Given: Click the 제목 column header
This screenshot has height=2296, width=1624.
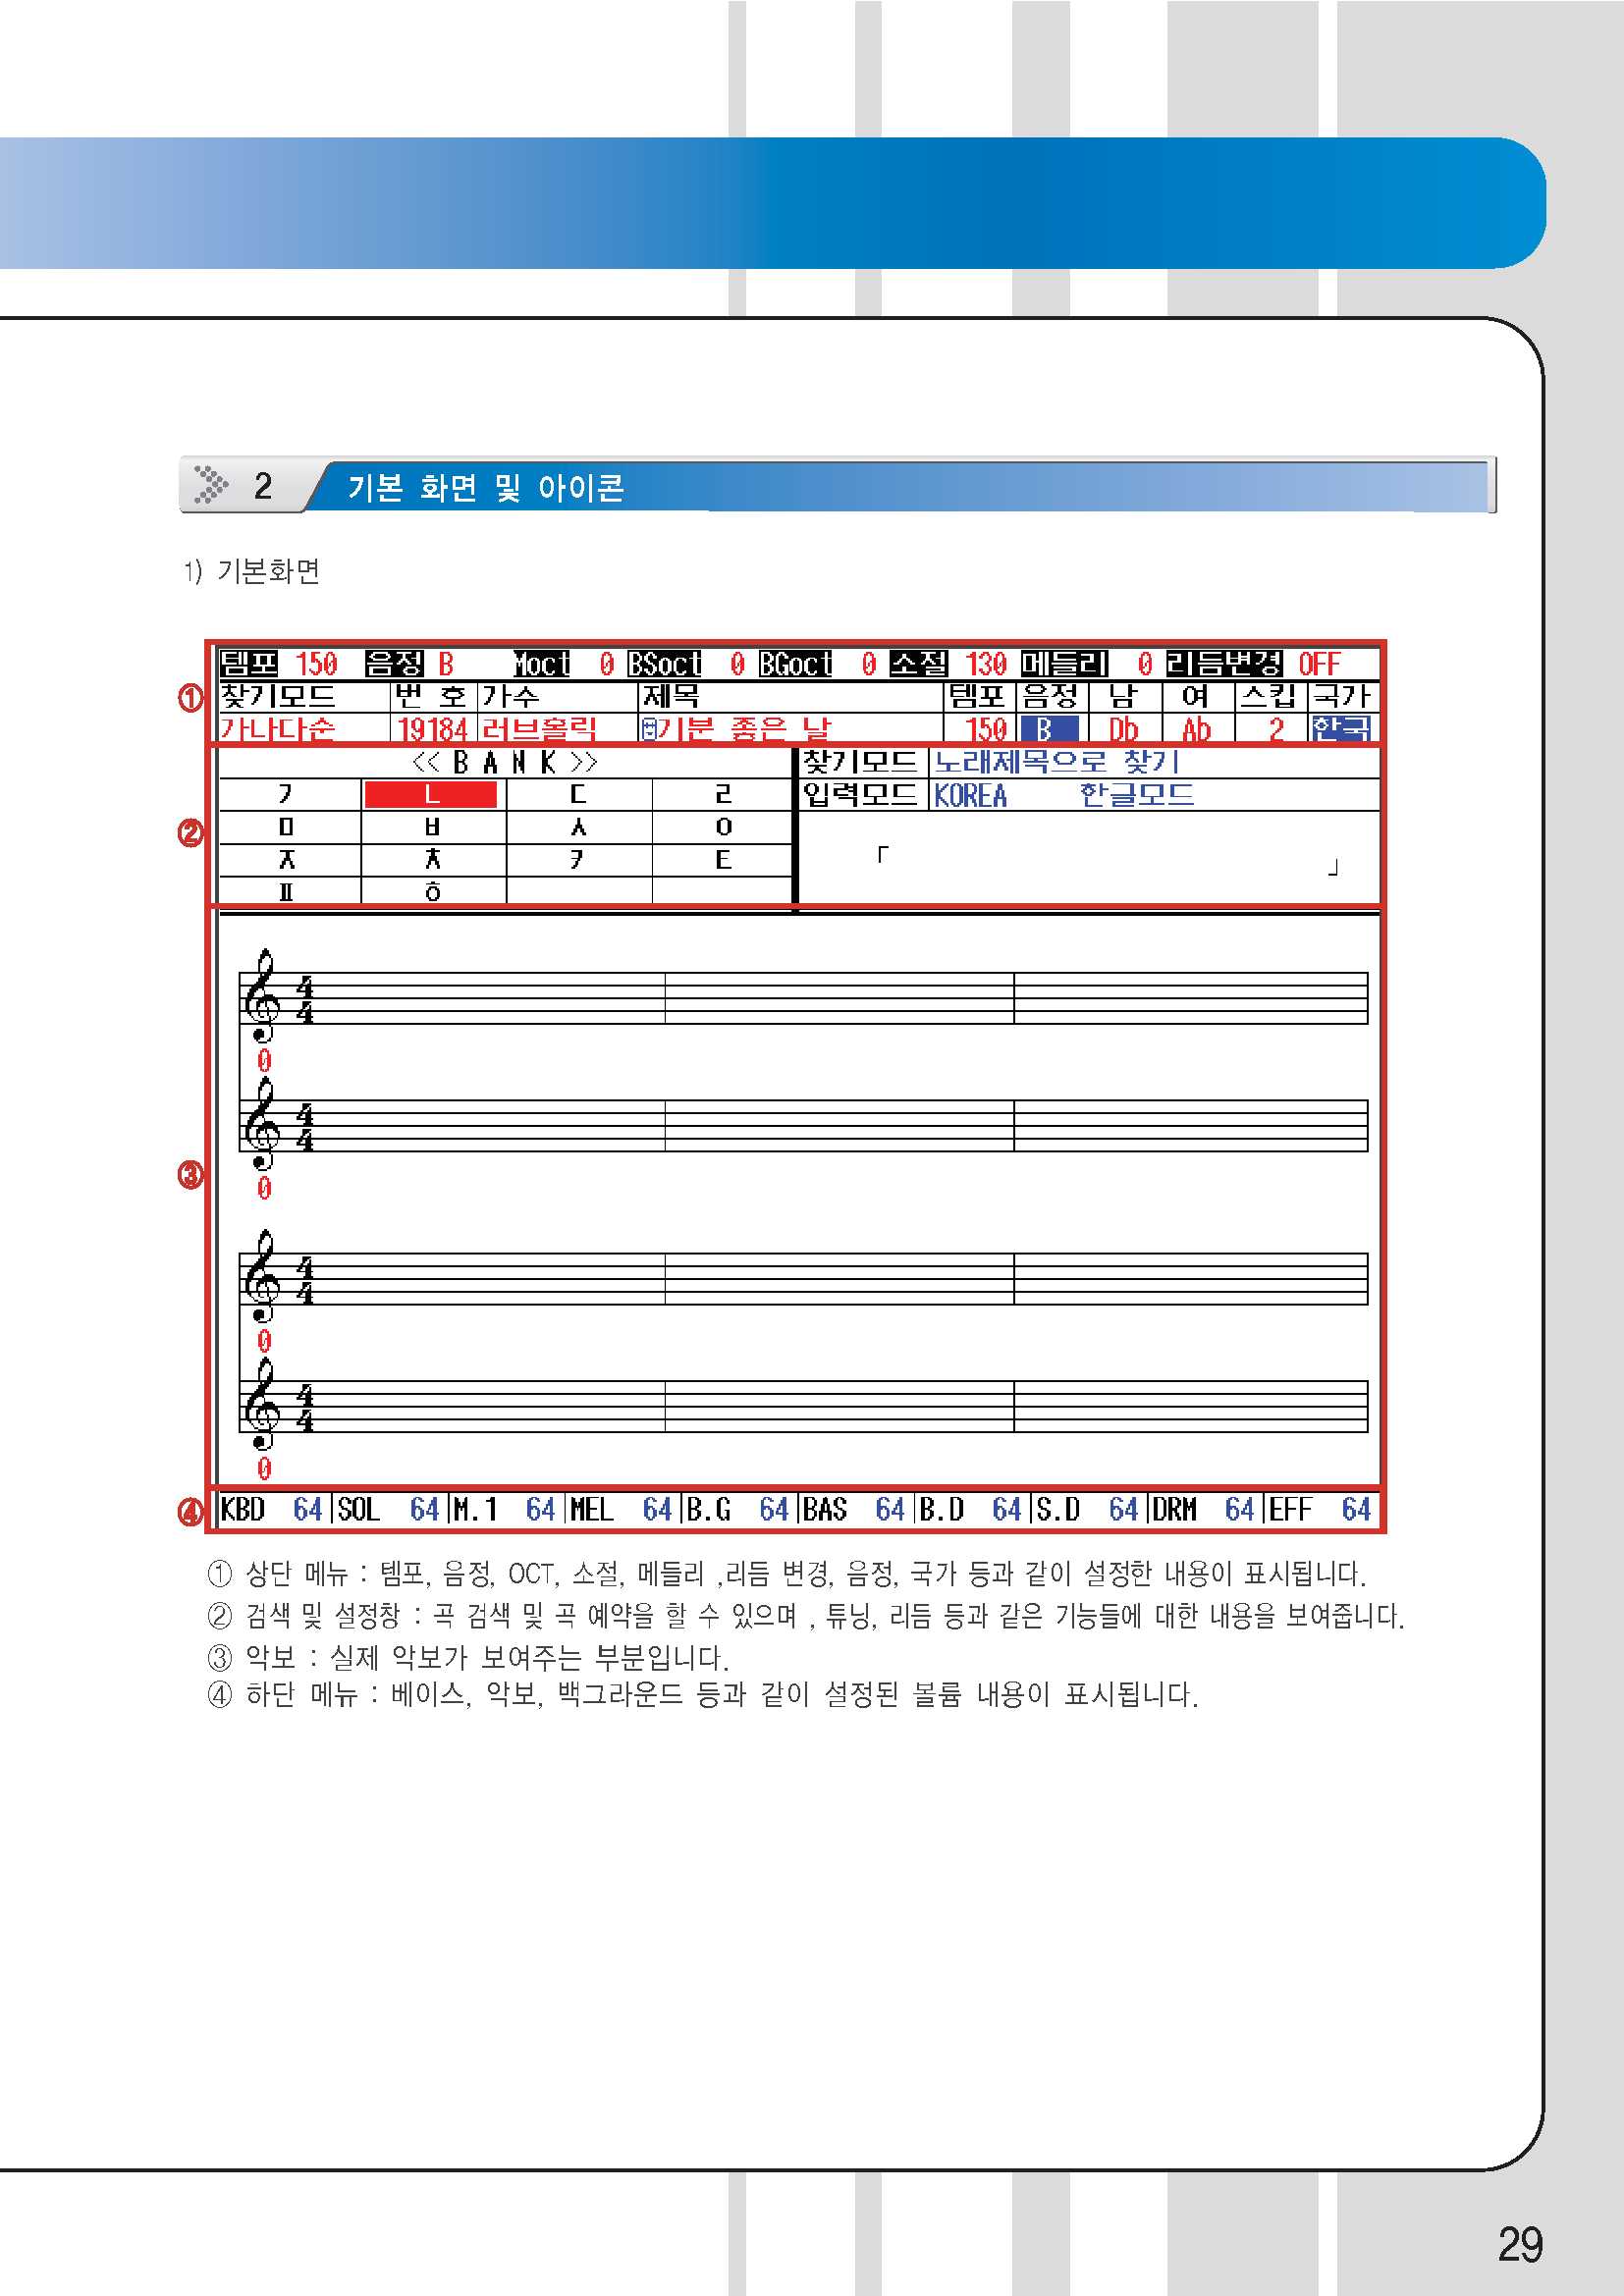Looking at the screenshot, I should coord(670,696).
